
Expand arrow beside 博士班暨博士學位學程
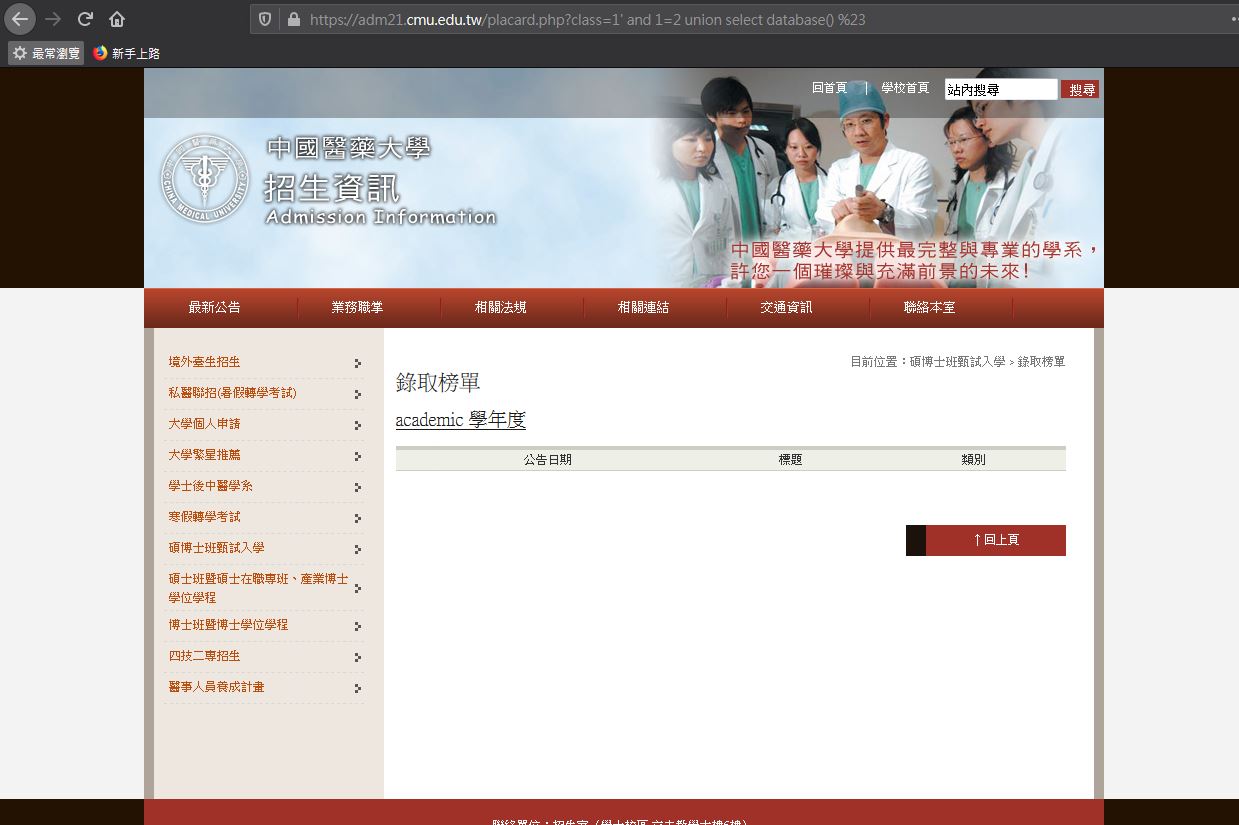tap(358, 627)
